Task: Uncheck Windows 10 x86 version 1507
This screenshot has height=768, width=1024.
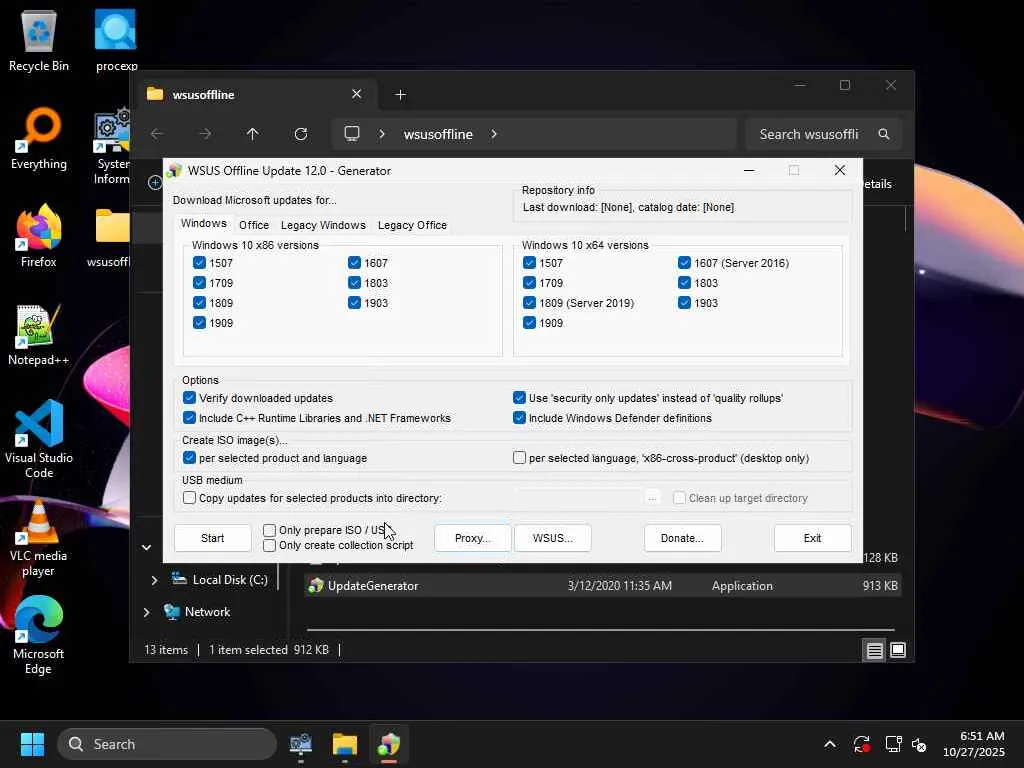Action: coord(199,263)
